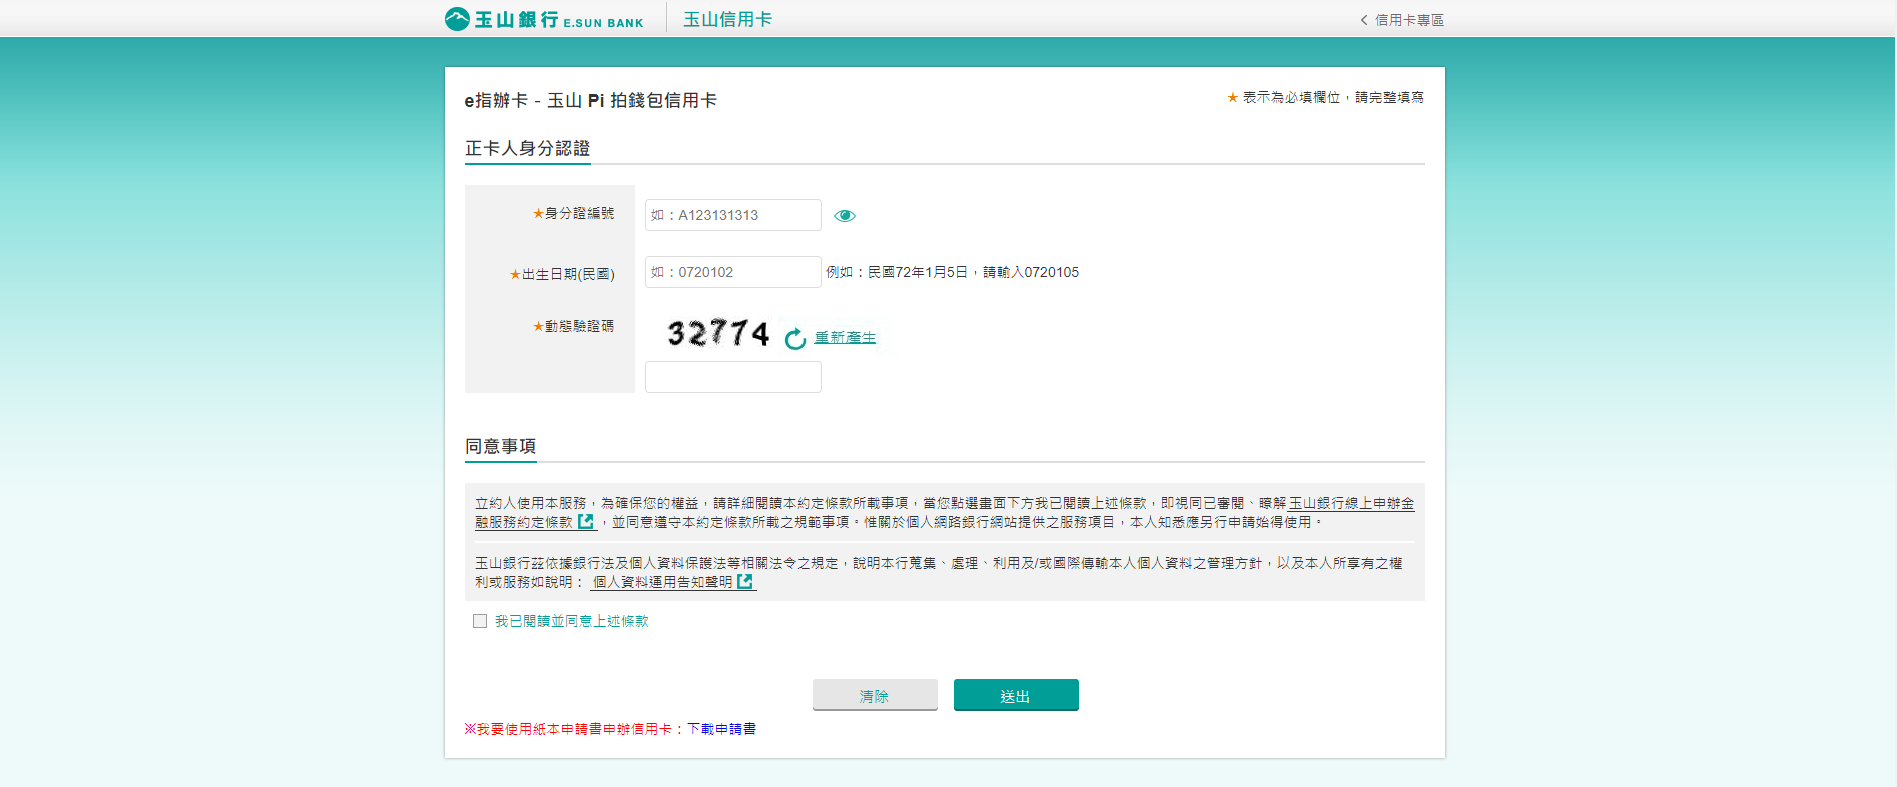Image resolution: width=1897 pixels, height=787 pixels.
Task: Focus the 出生日期(民國) input field
Action: click(733, 272)
